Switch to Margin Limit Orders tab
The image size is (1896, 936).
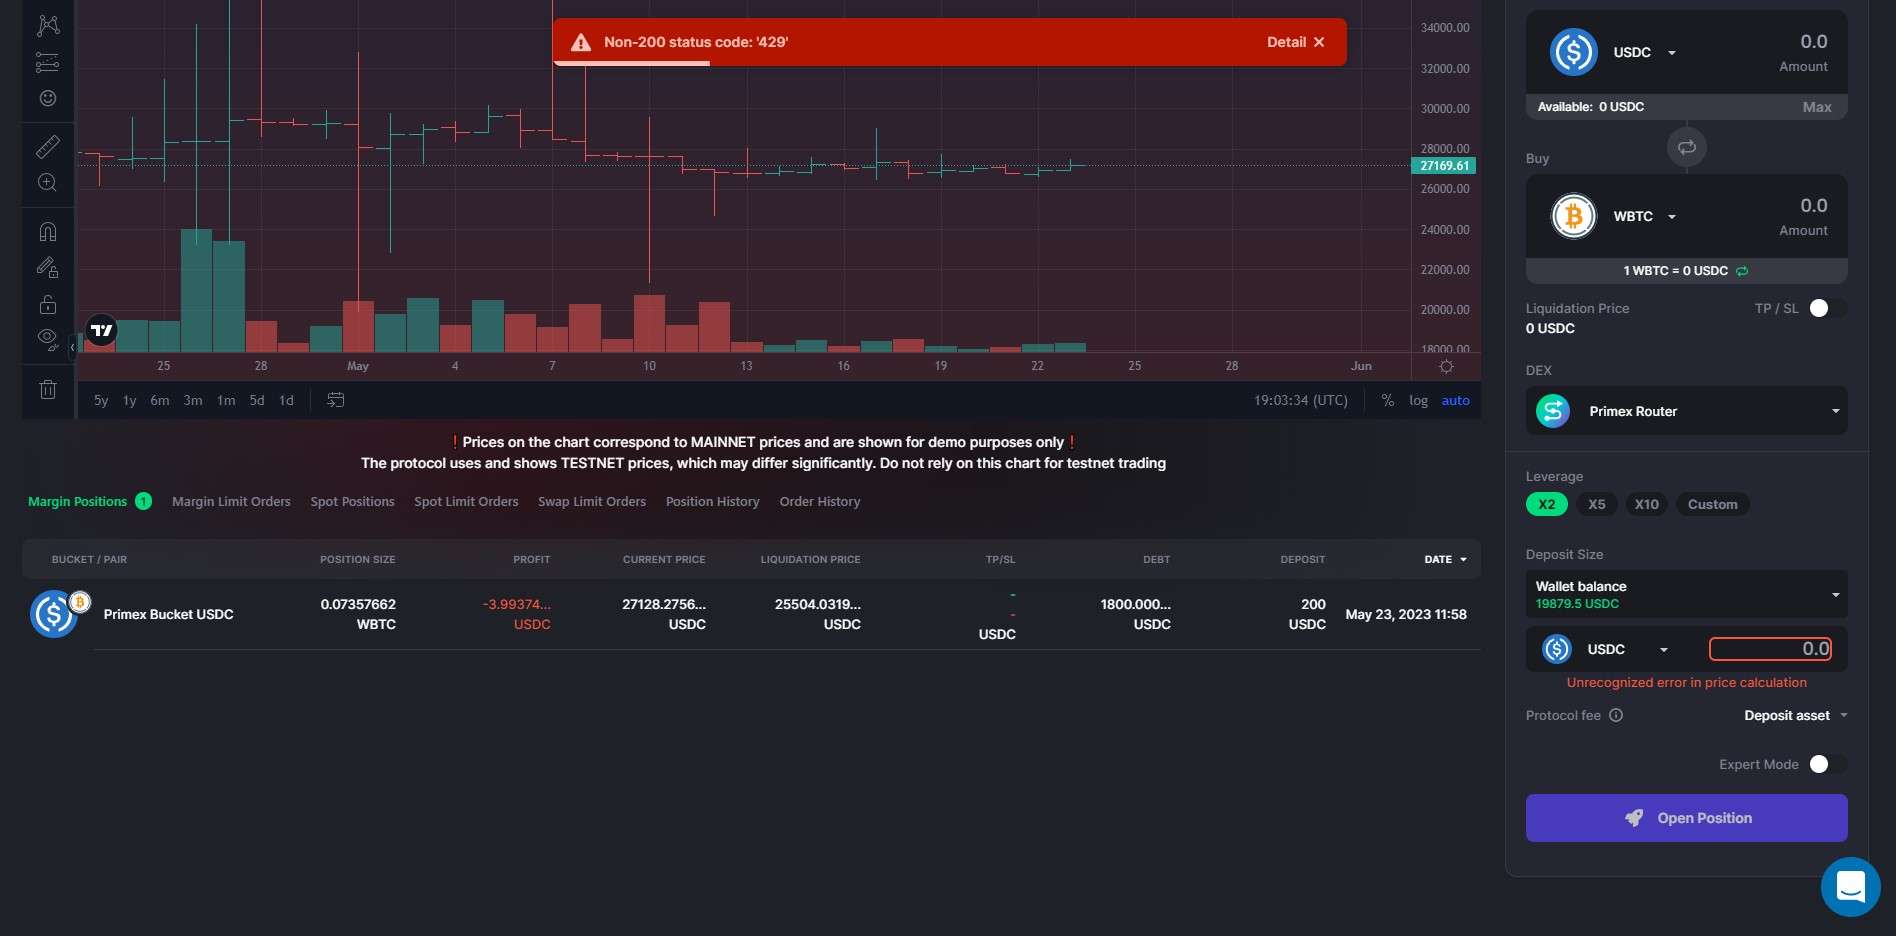click(x=231, y=501)
